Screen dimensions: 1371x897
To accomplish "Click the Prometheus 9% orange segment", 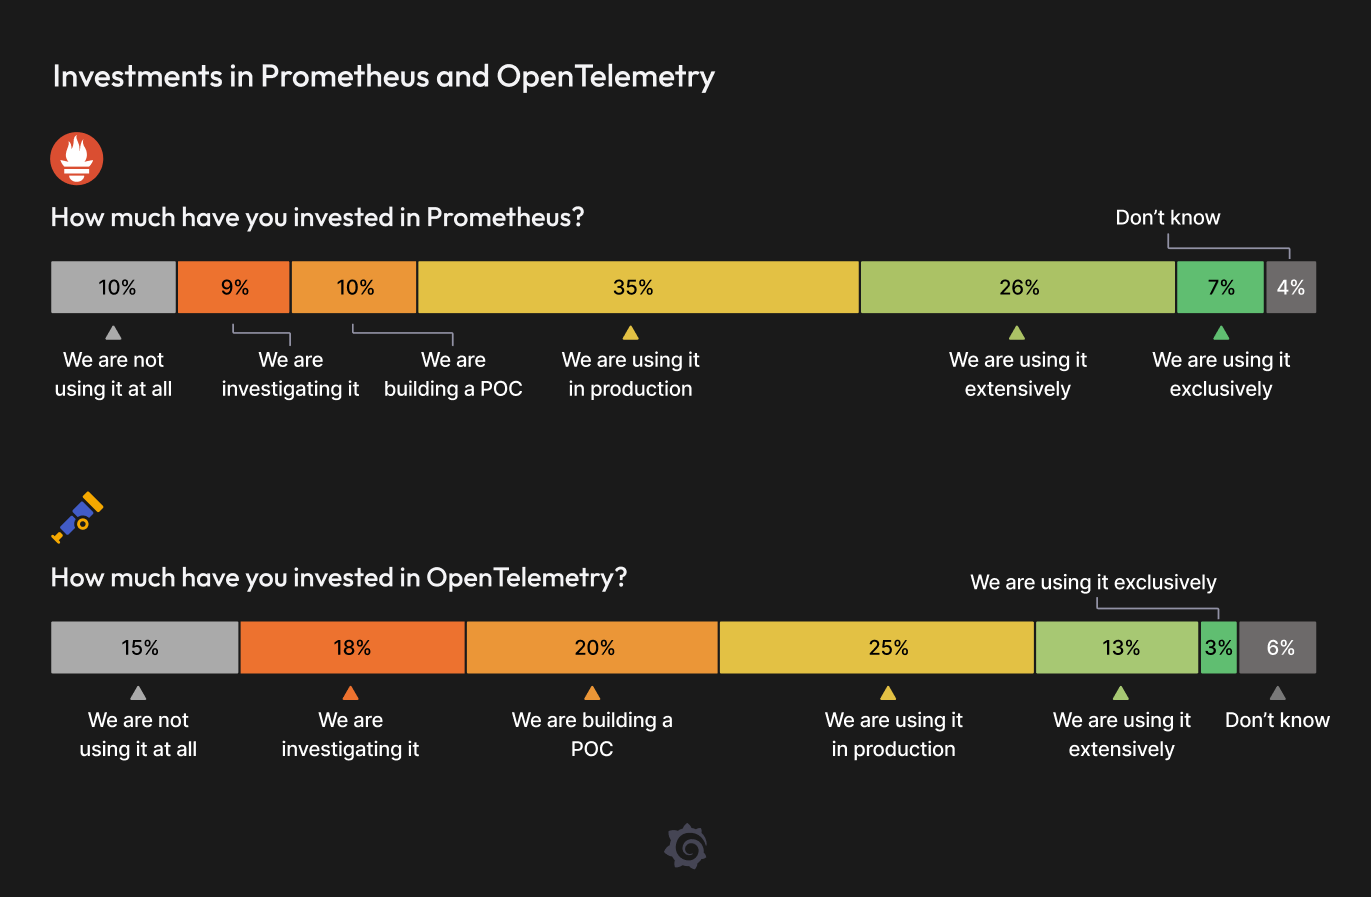I will (234, 288).
